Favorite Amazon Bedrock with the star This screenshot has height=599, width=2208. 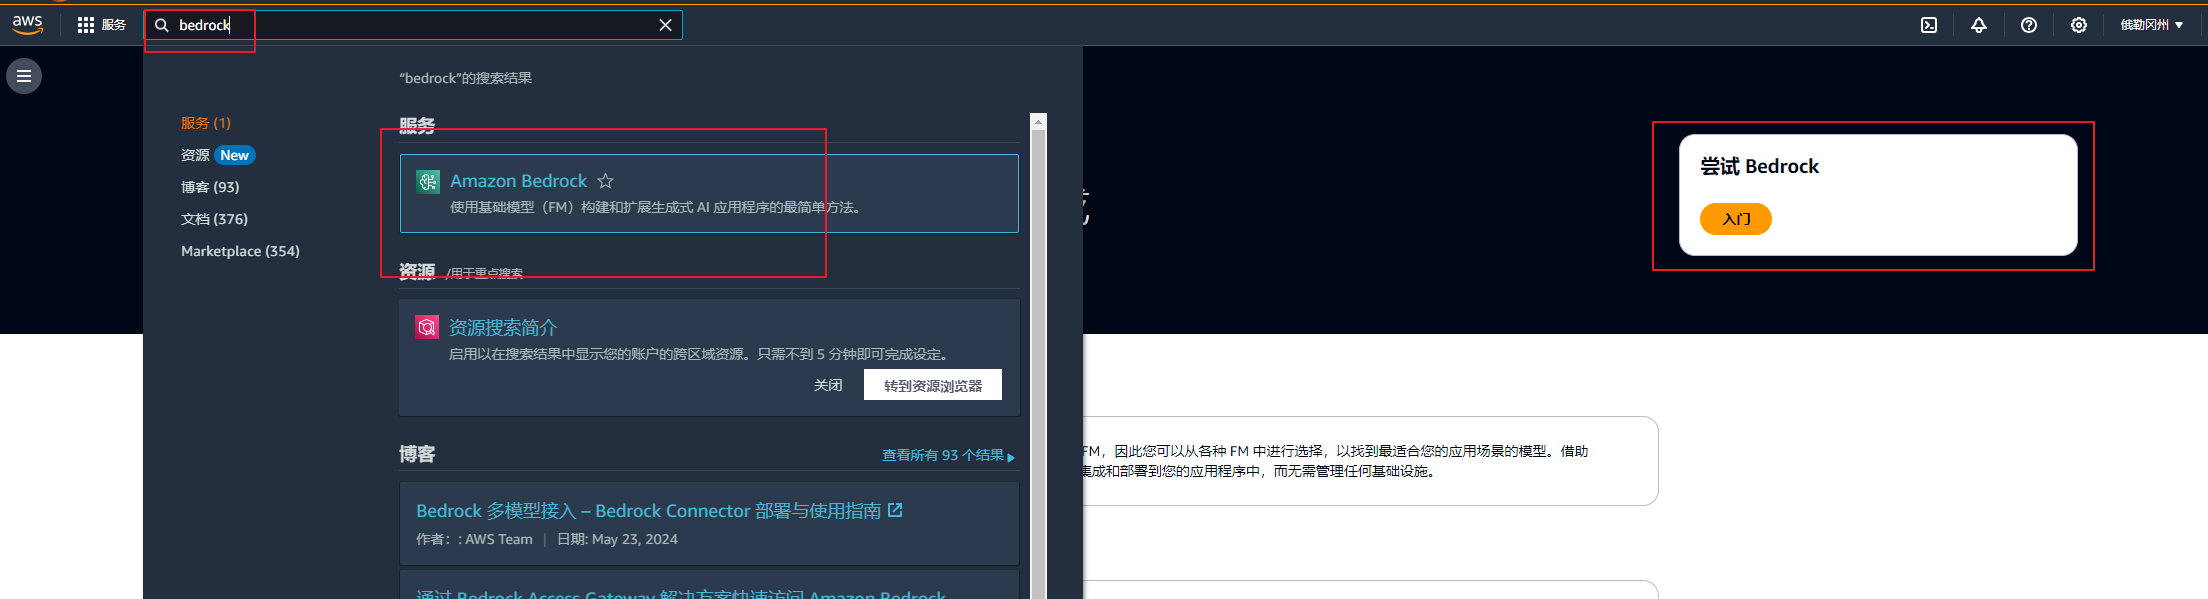point(605,181)
